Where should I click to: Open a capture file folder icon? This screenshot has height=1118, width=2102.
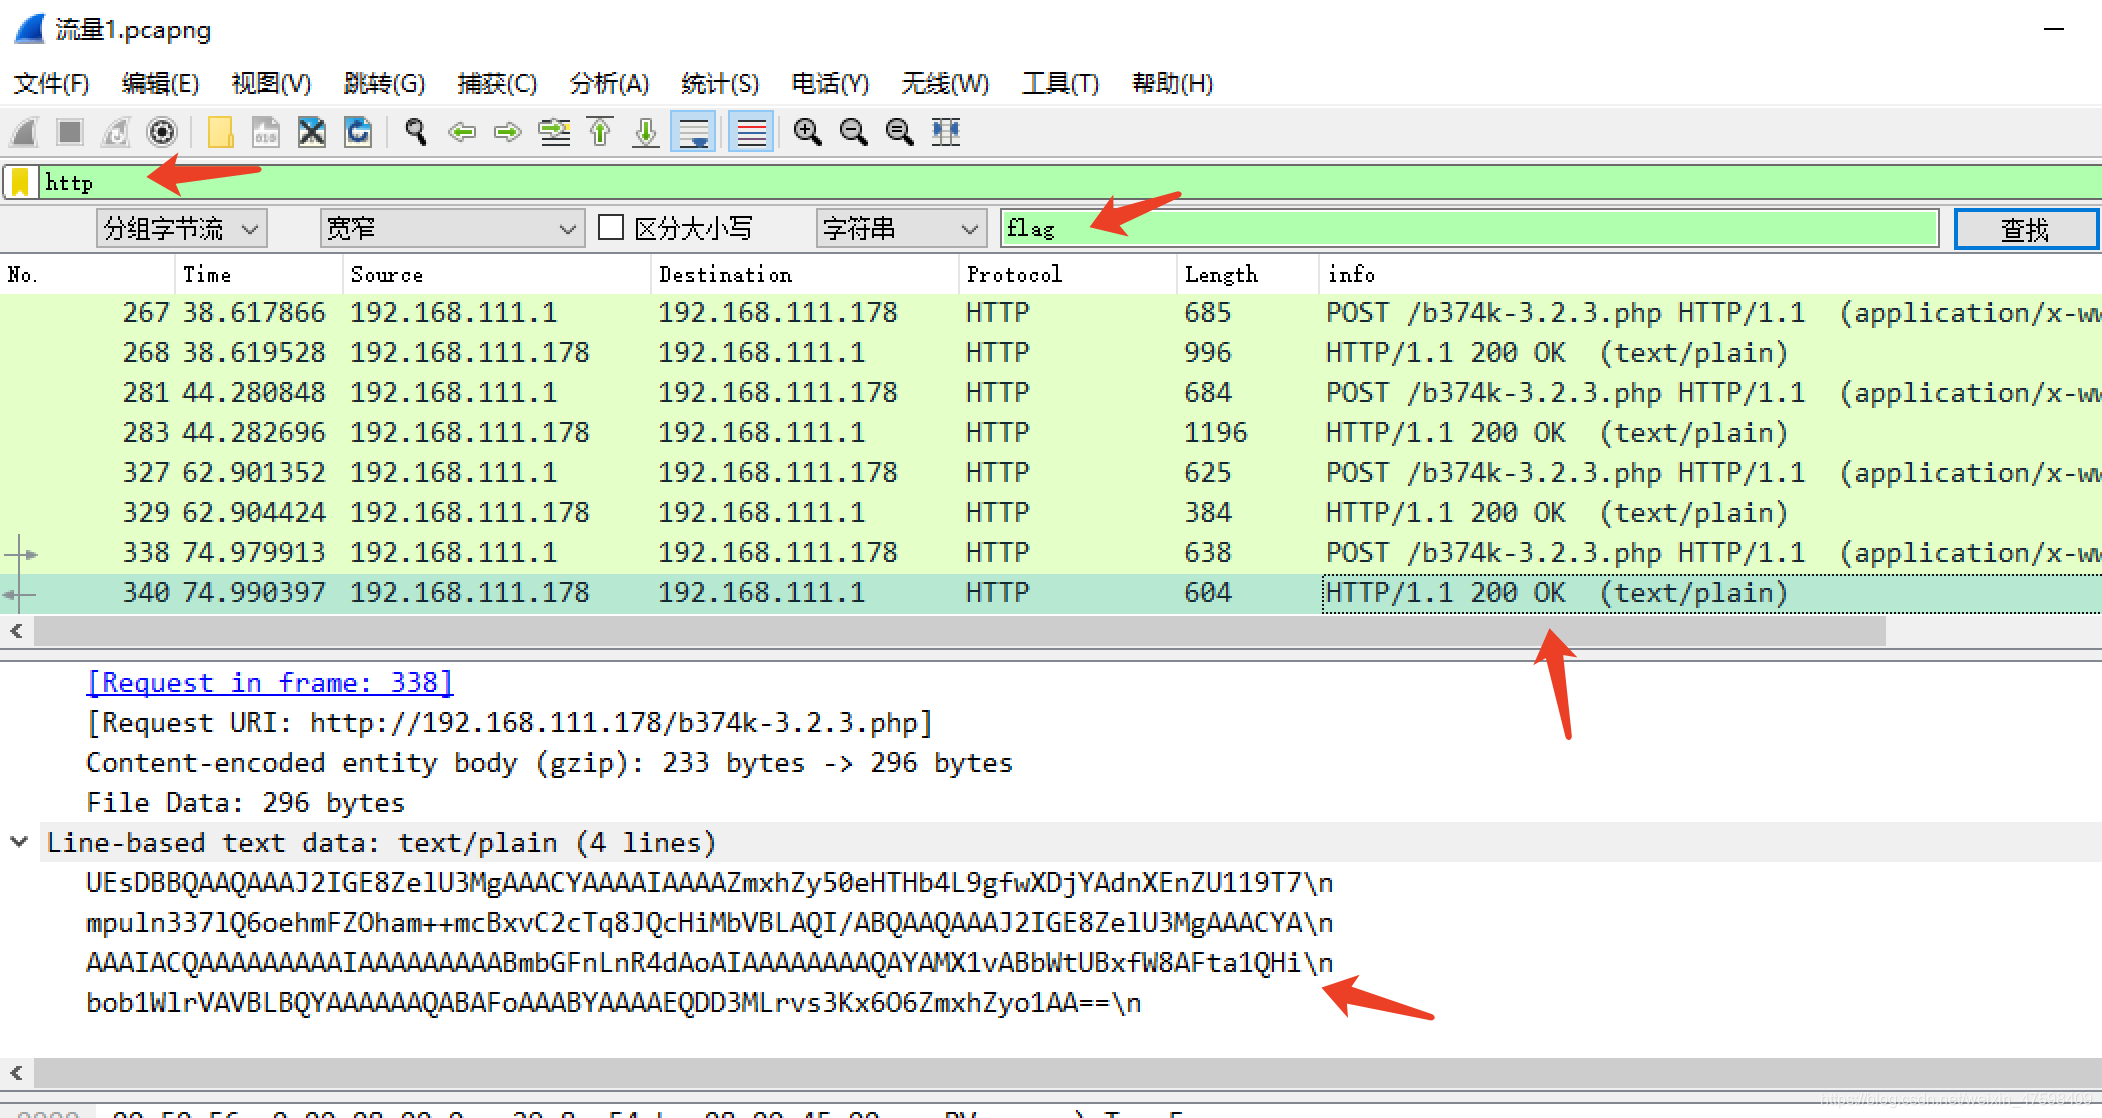point(220,132)
